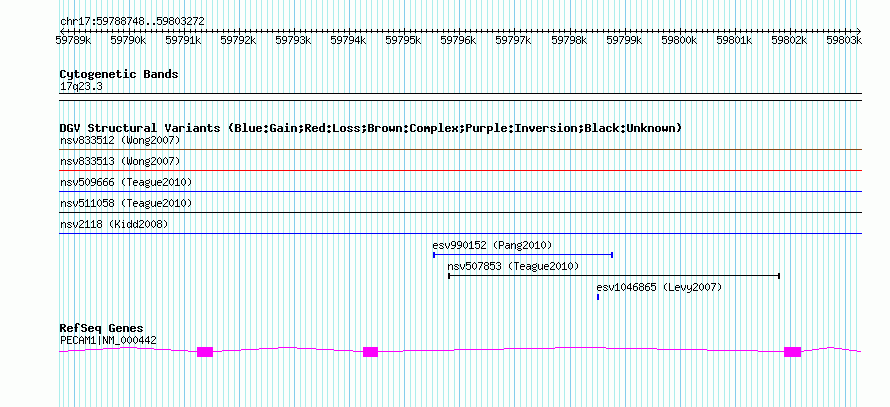Open variant esv990152 (Pang2010) label
The height and width of the screenshot is (407, 890).
[x=492, y=245]
